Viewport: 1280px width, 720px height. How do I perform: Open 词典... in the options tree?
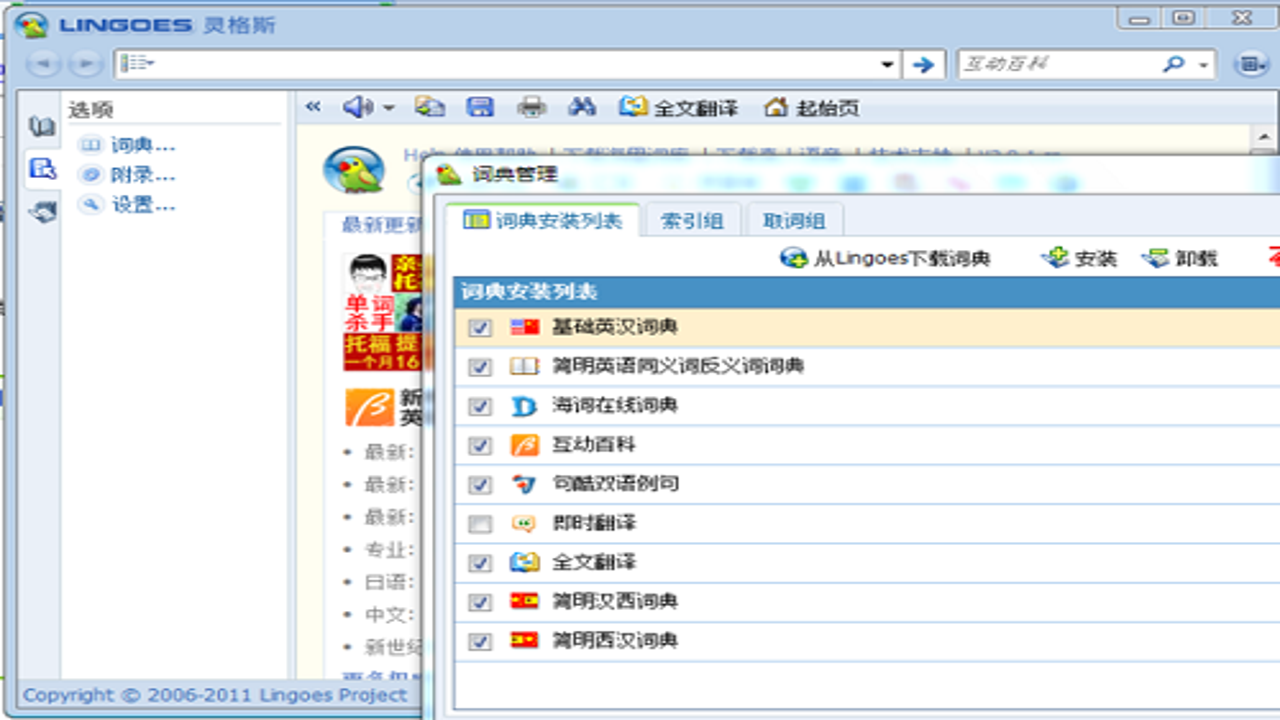[129, 145]
